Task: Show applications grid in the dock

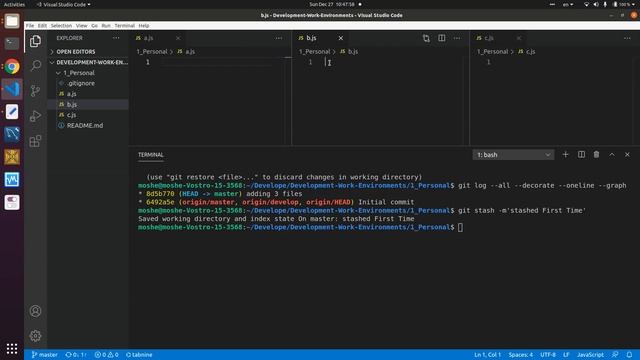Action: point(12,348)
